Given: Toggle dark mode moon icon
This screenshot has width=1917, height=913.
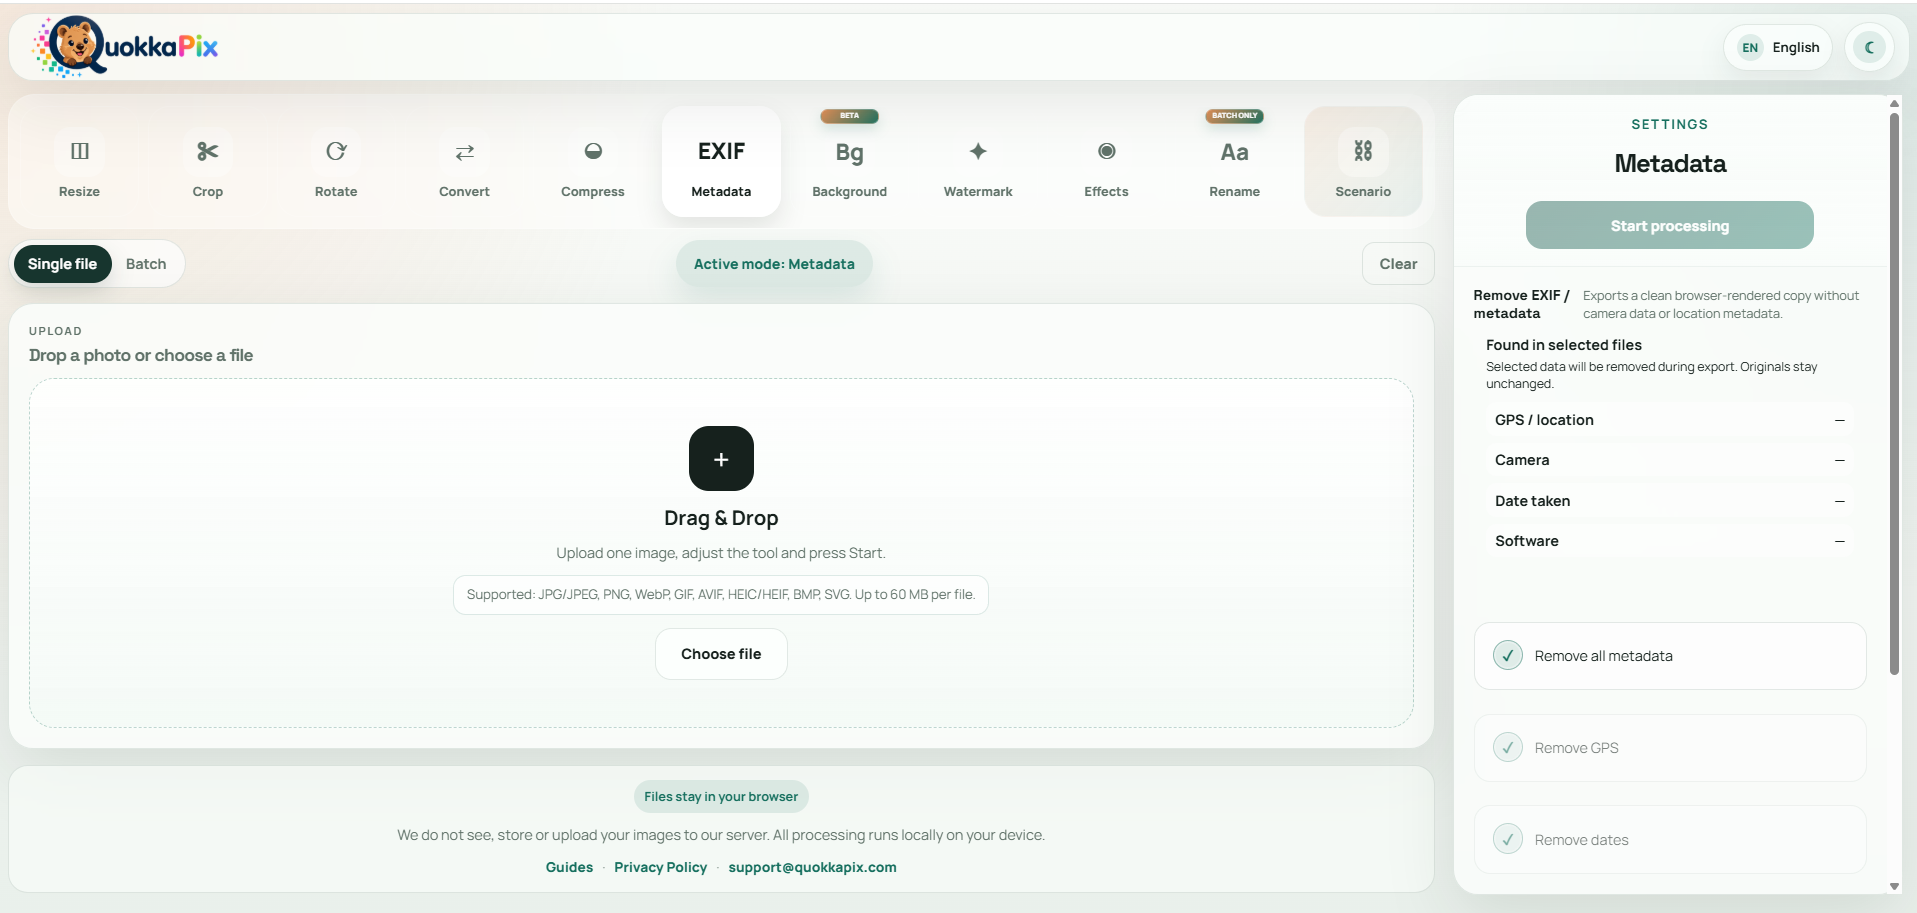Looking at the screenshot, I should click(x=1869, y=47).
